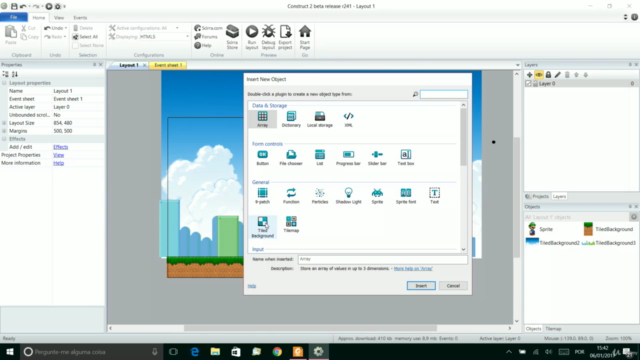The image size is (640, 360).
Task: Switch to the Events ribbon tab
Action: 80,18
